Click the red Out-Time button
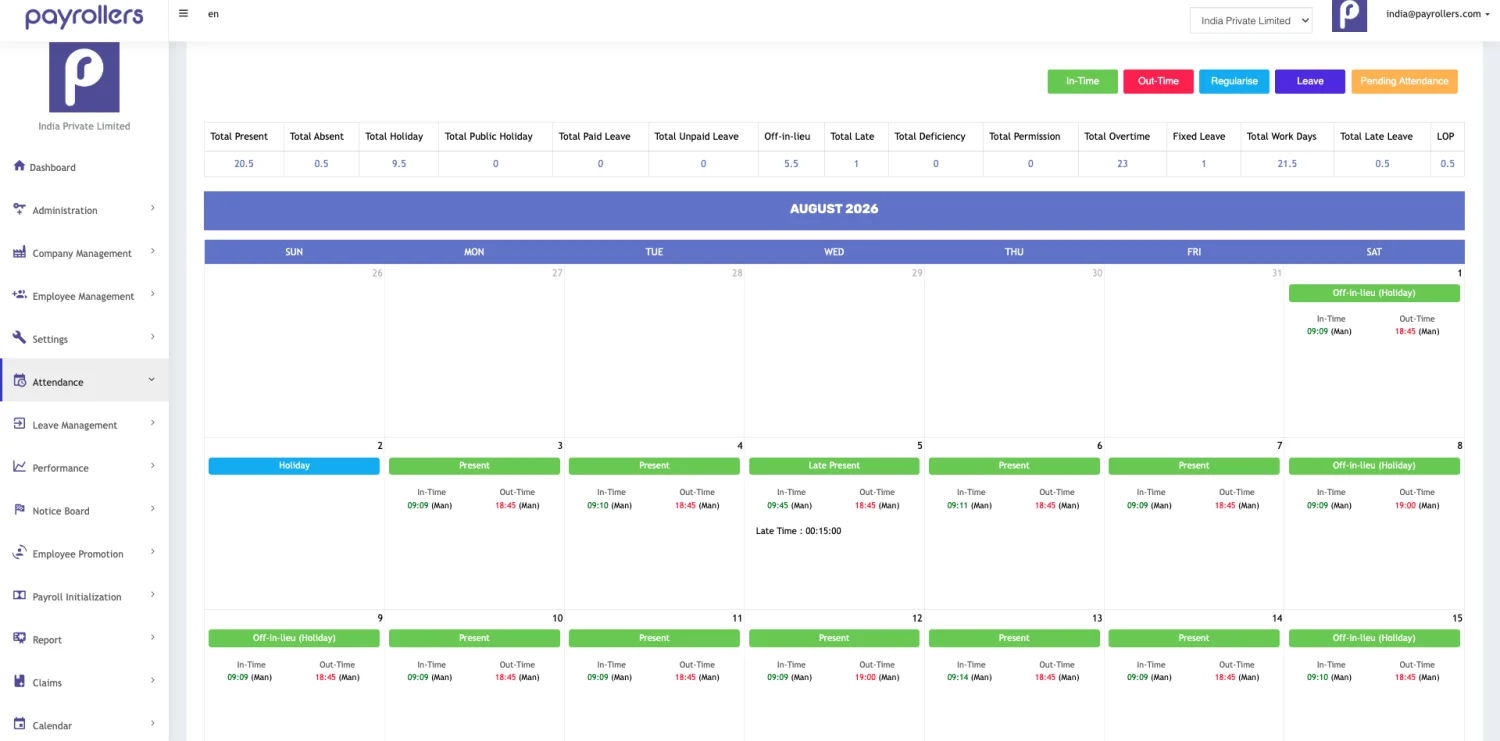Image resolution: width=1500 pixels, height=741 pixels. (x=1158, y=81)
